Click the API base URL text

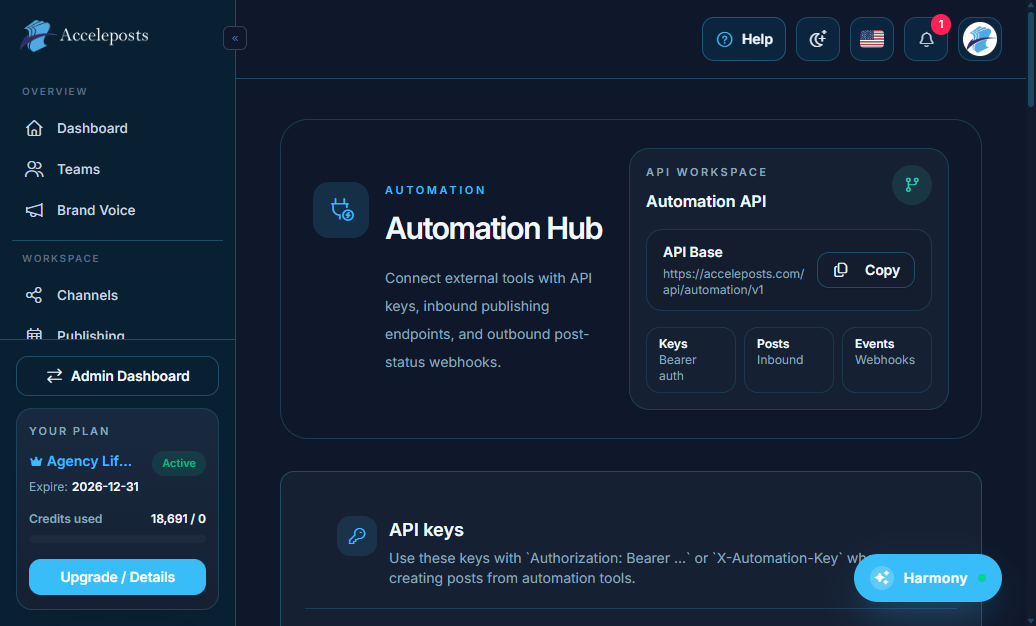coord(733,282)
